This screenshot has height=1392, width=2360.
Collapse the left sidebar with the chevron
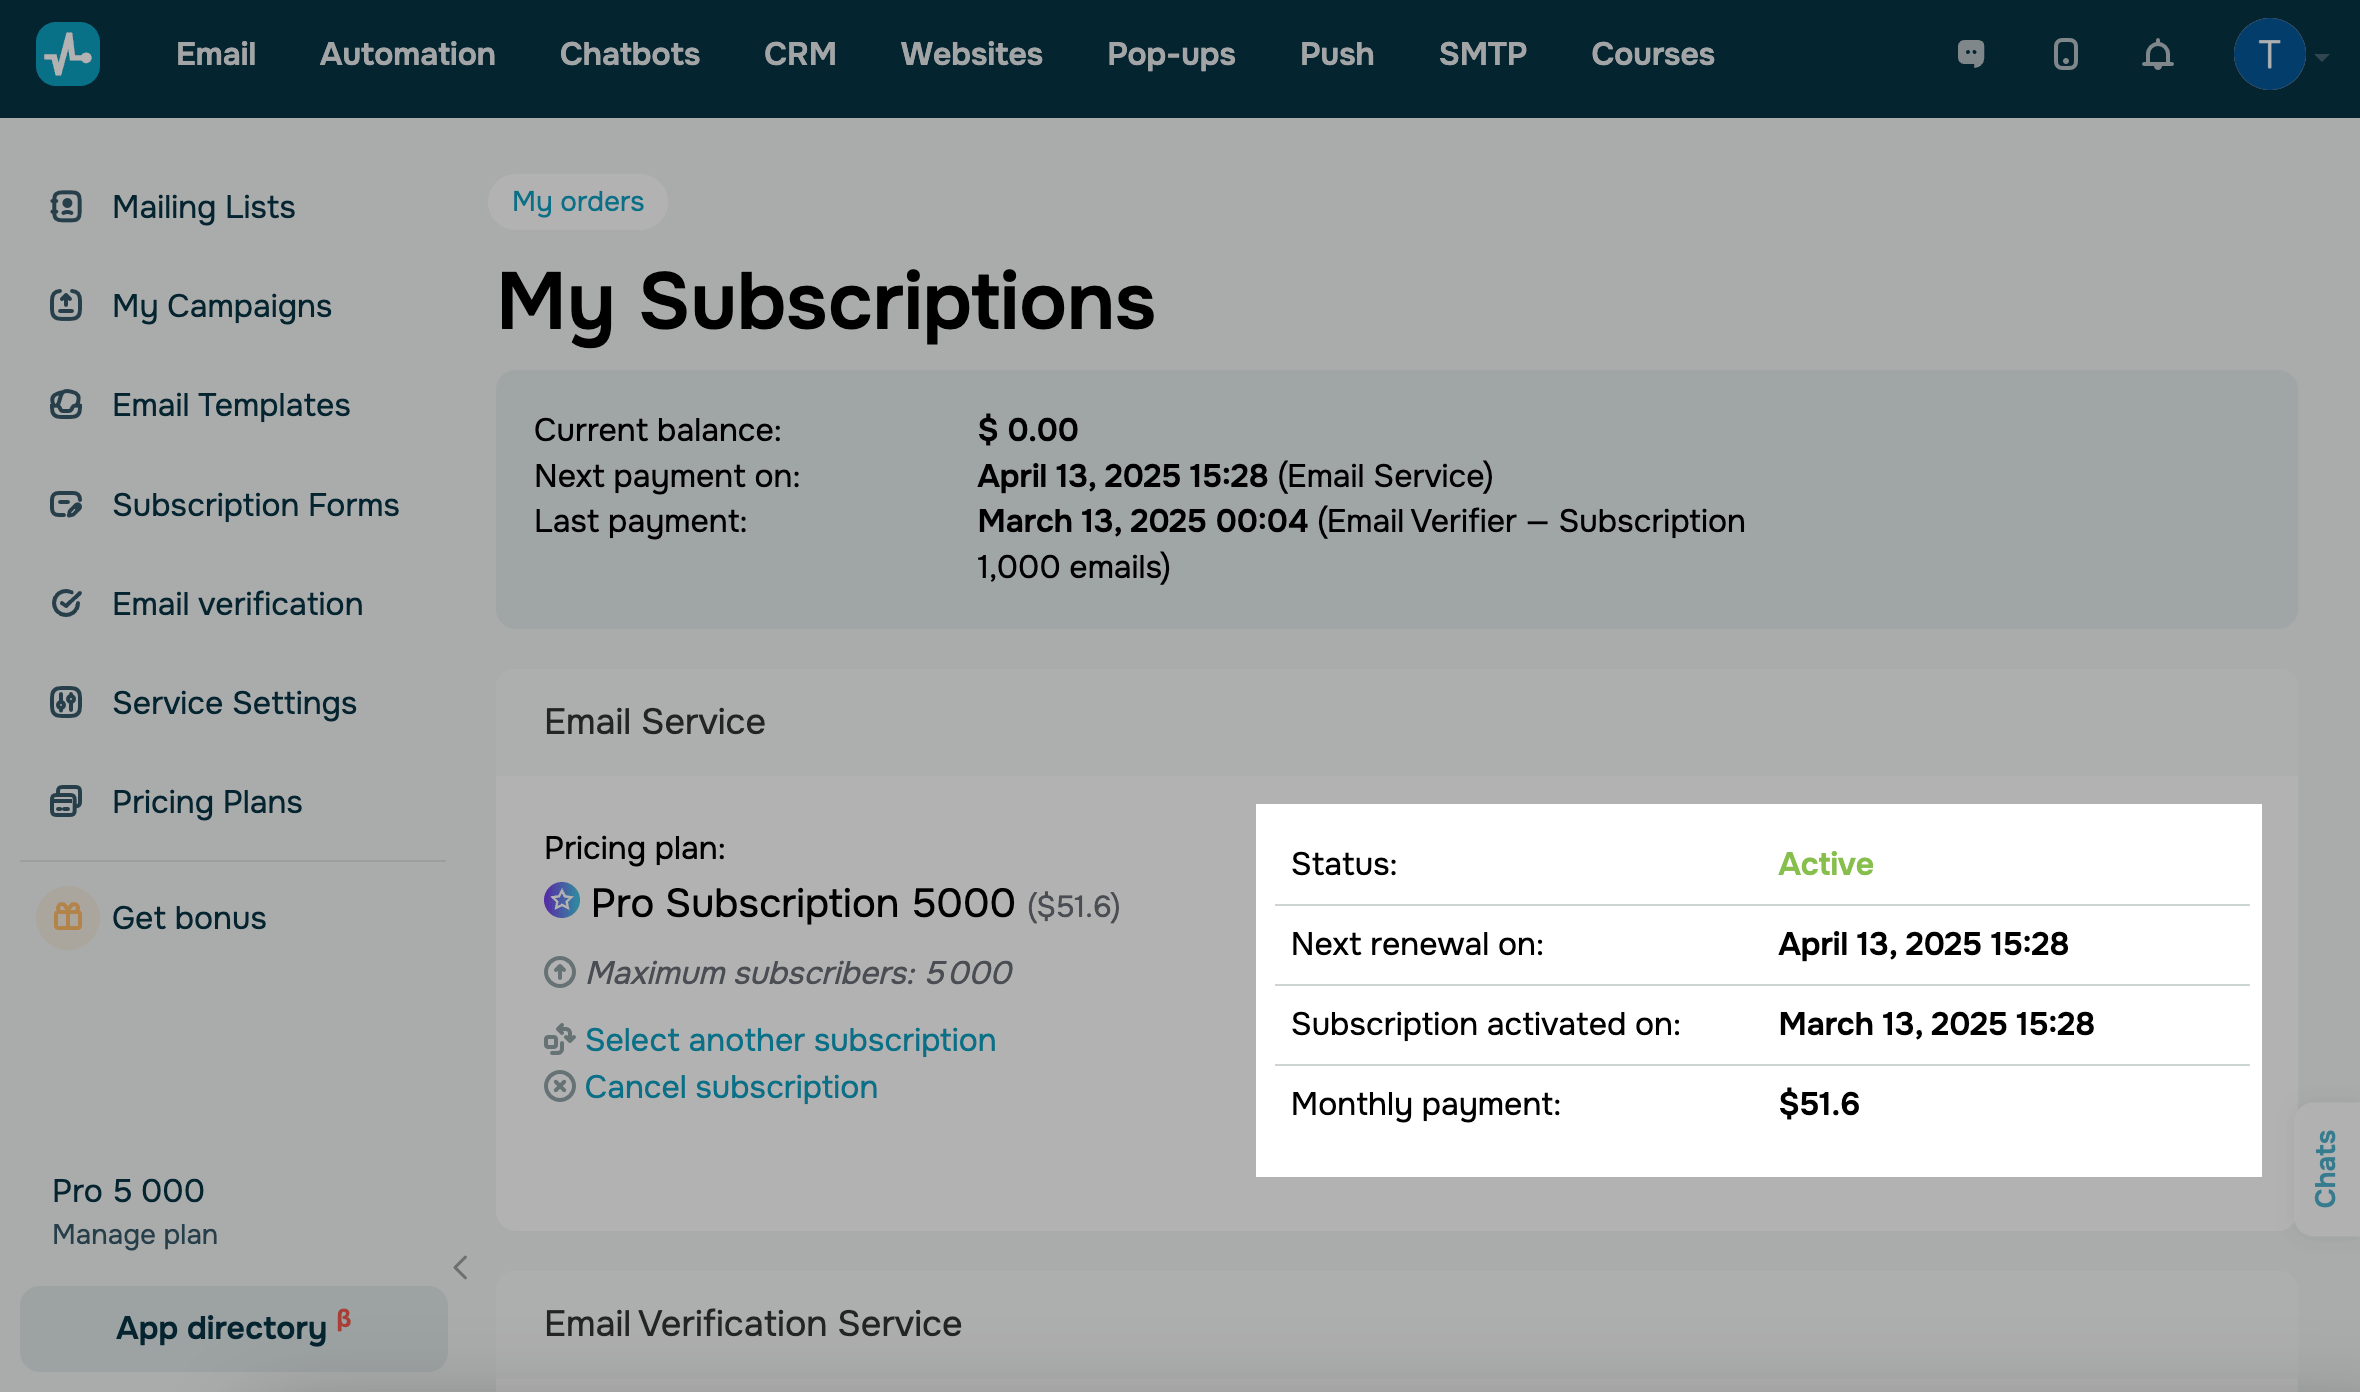coord(461,1268)
